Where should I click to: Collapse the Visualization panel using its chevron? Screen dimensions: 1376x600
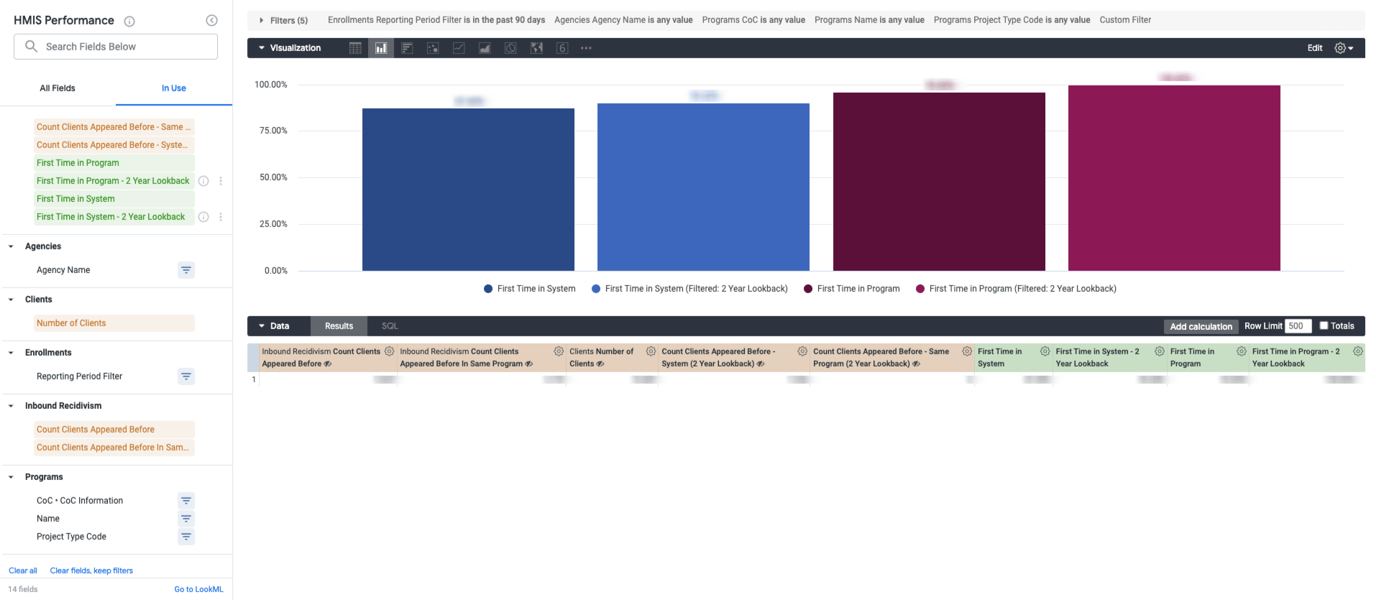261,47
